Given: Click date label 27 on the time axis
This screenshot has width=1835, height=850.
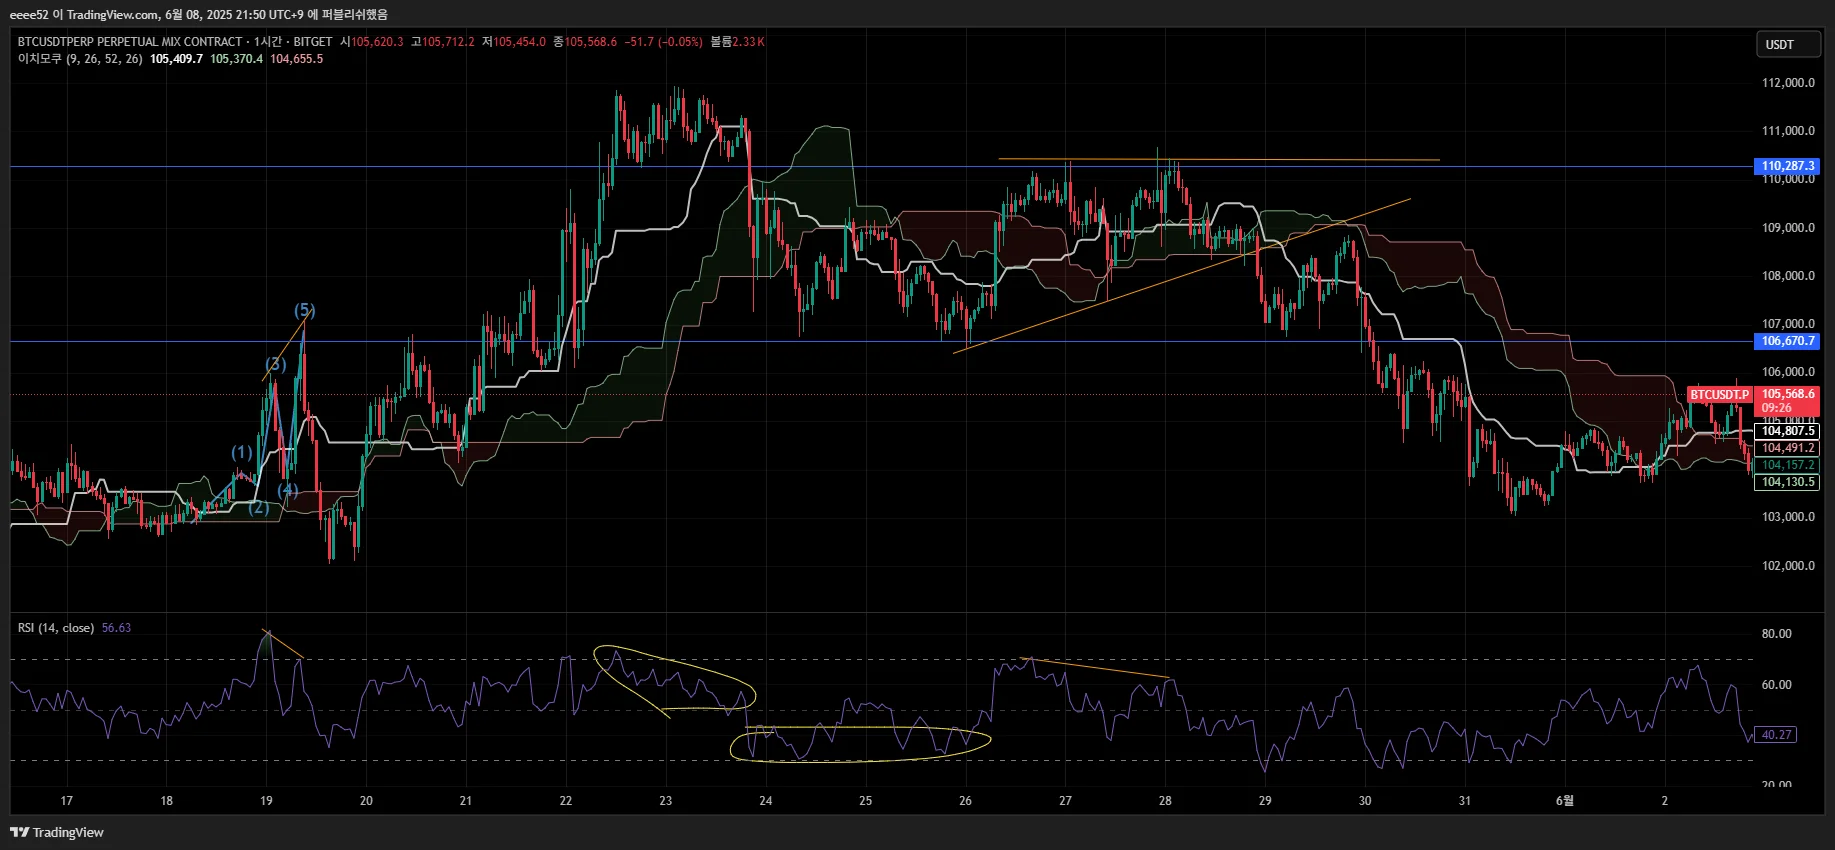Looking at the screenshot, I should [x=1066, y=801].
